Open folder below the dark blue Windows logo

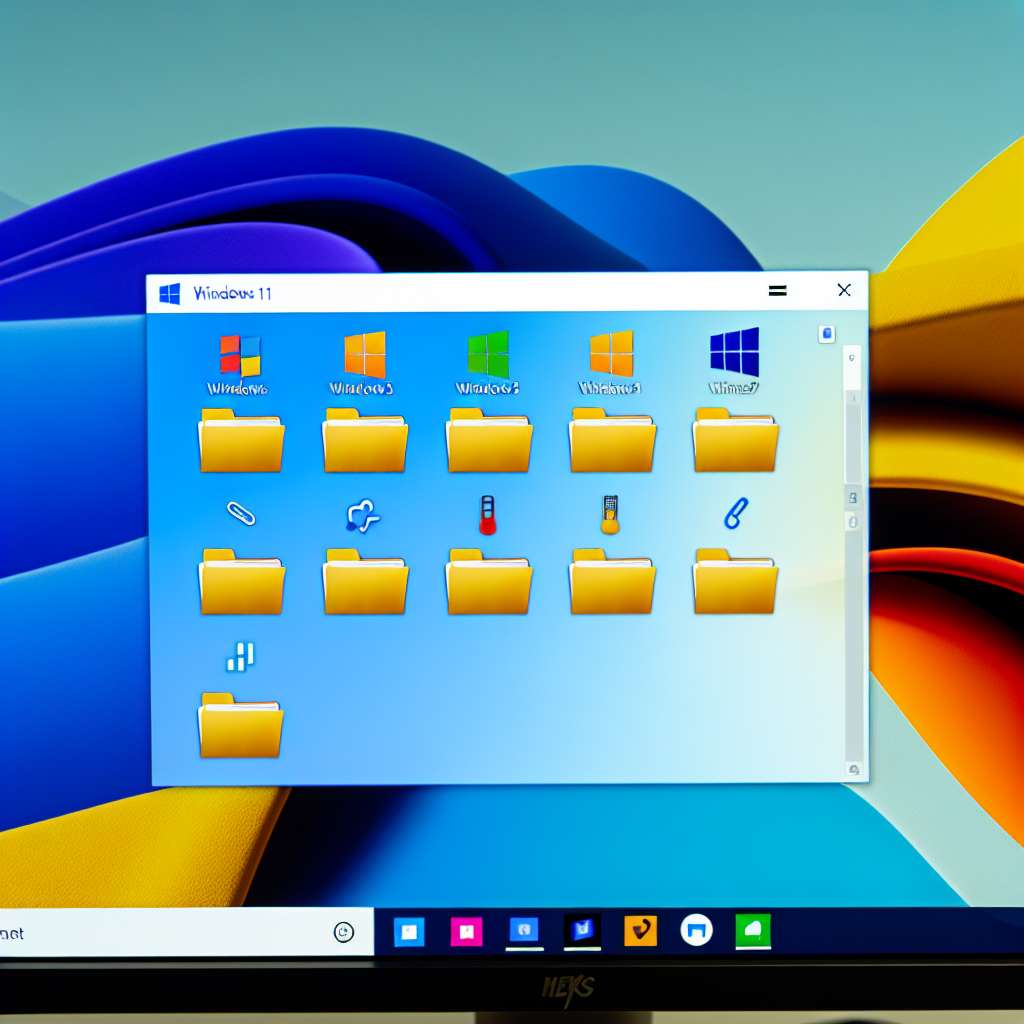coord(735,441)
